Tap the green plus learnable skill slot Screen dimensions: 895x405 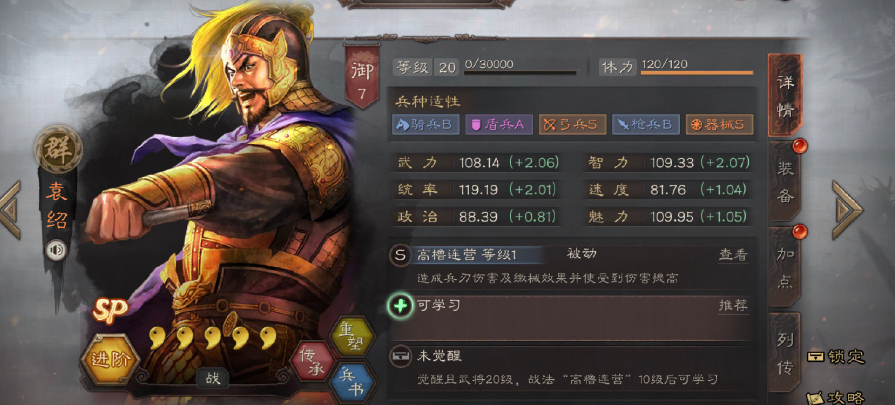(x=401, y=306)
